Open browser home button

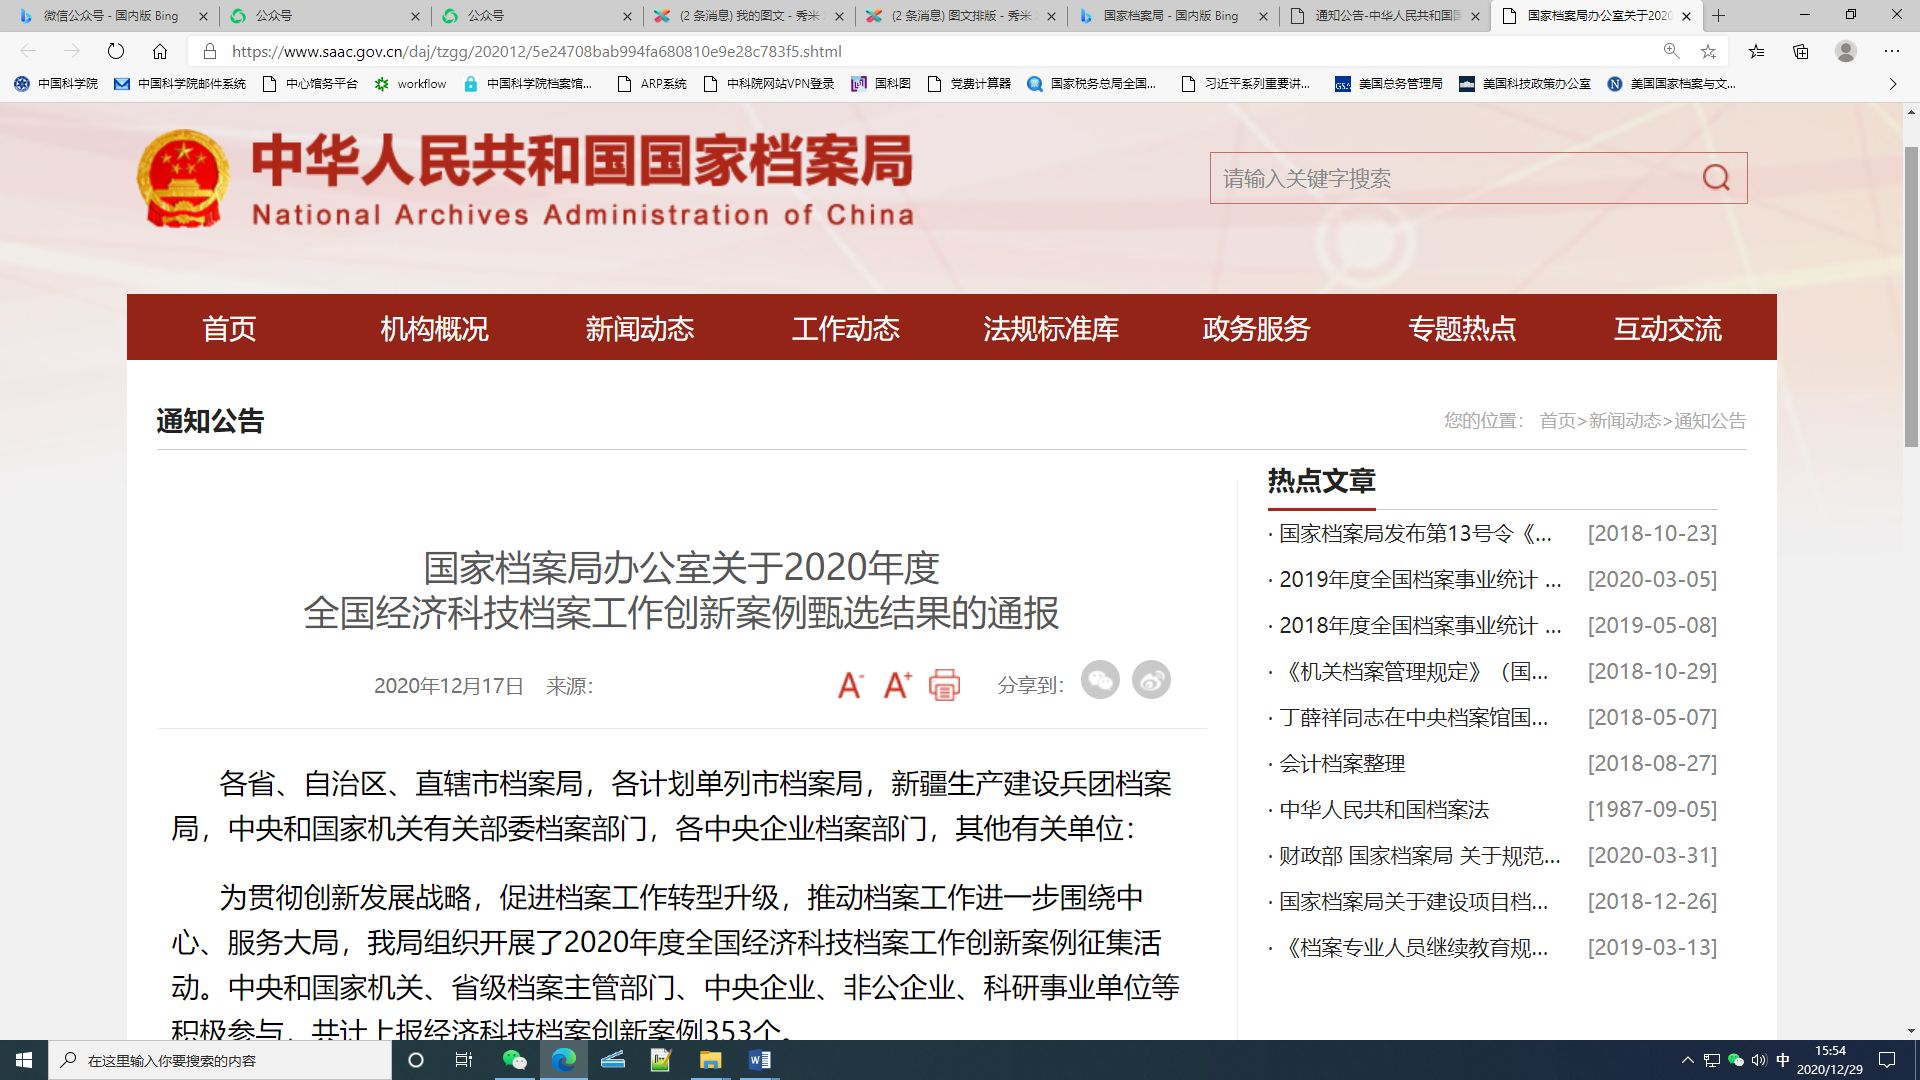160,51
